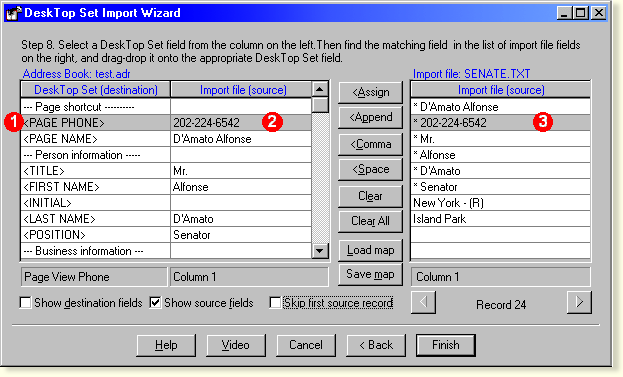Select Island Park source field
The width and height of the screenshot is (623, 377).
pyautogui.click(x=501, y=219)
